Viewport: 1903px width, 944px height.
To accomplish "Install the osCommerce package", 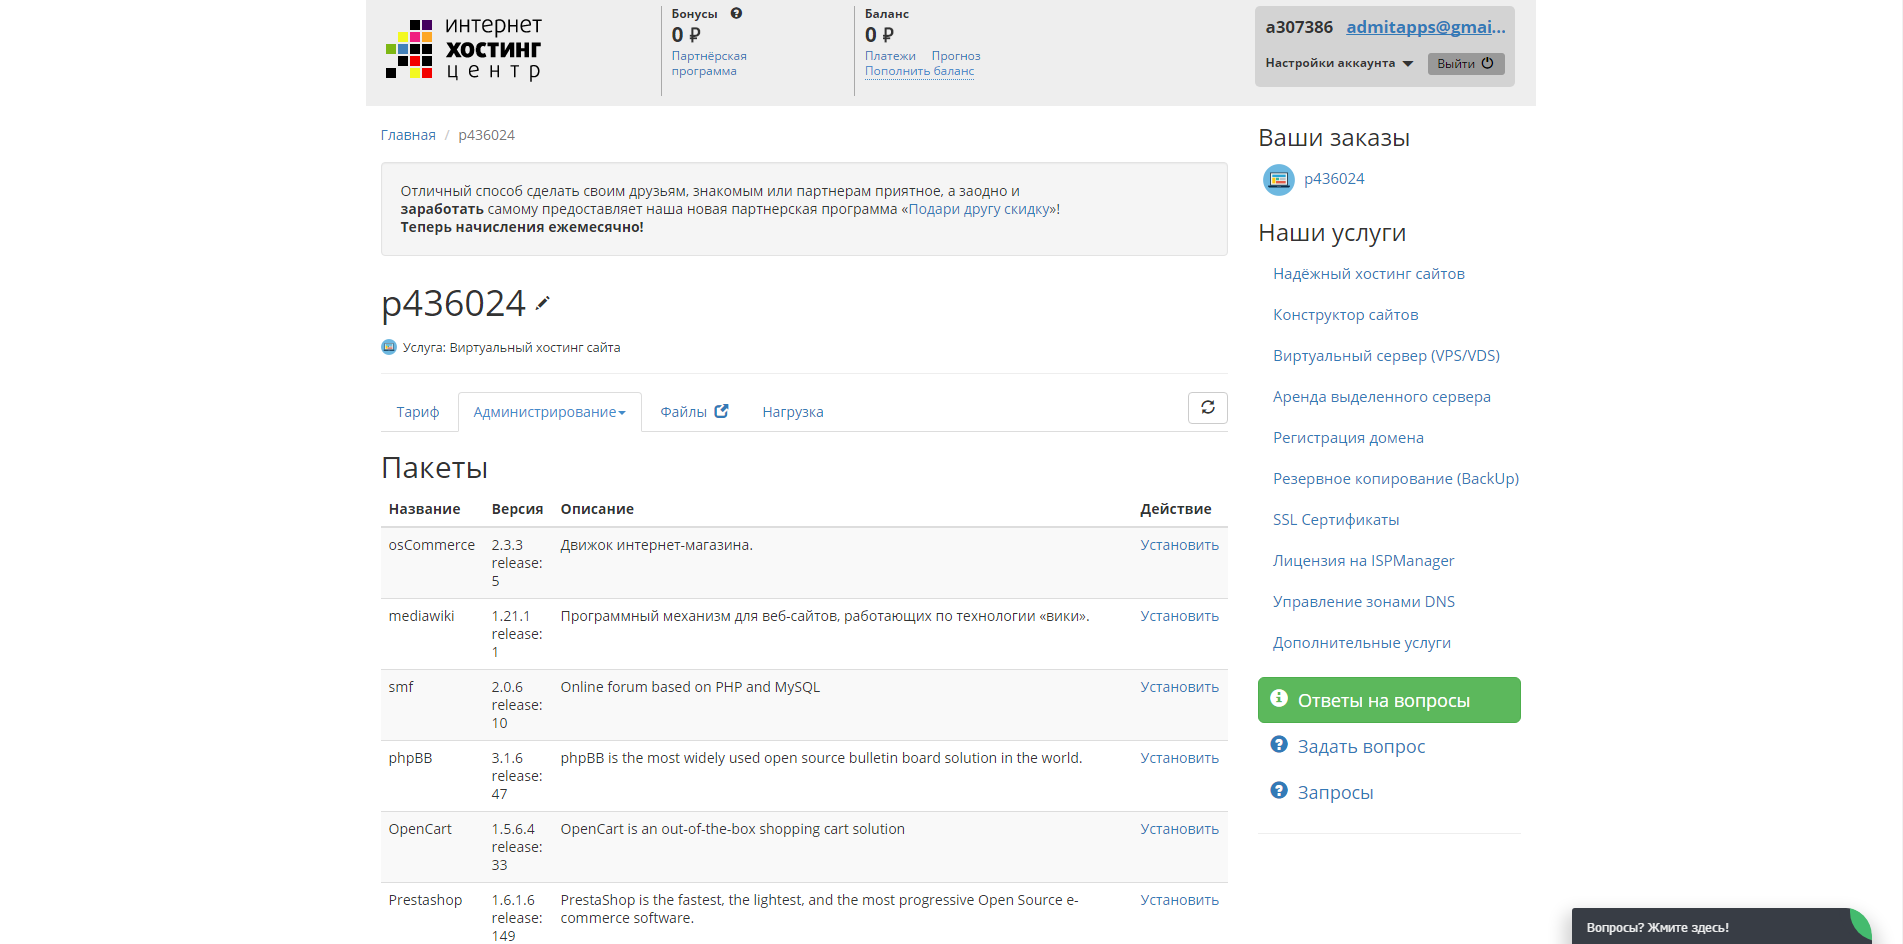I will (x=1180, y=545).
